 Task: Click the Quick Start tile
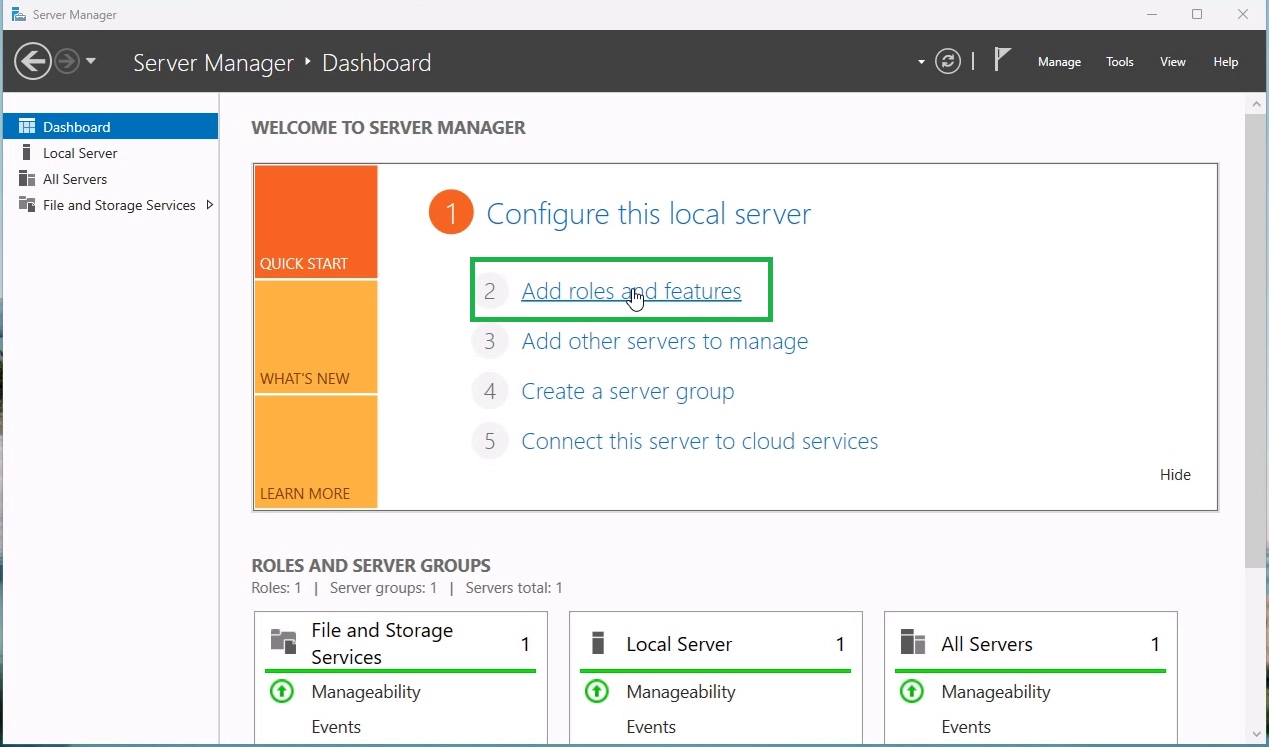coord(316,222)
